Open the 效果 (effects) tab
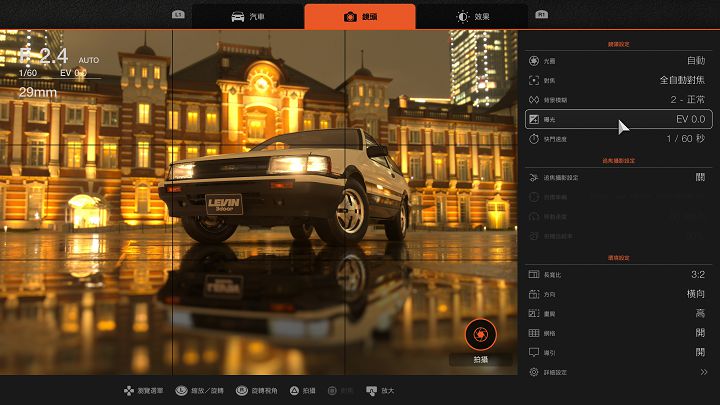720x405 pixels. (x=472, y=17)
